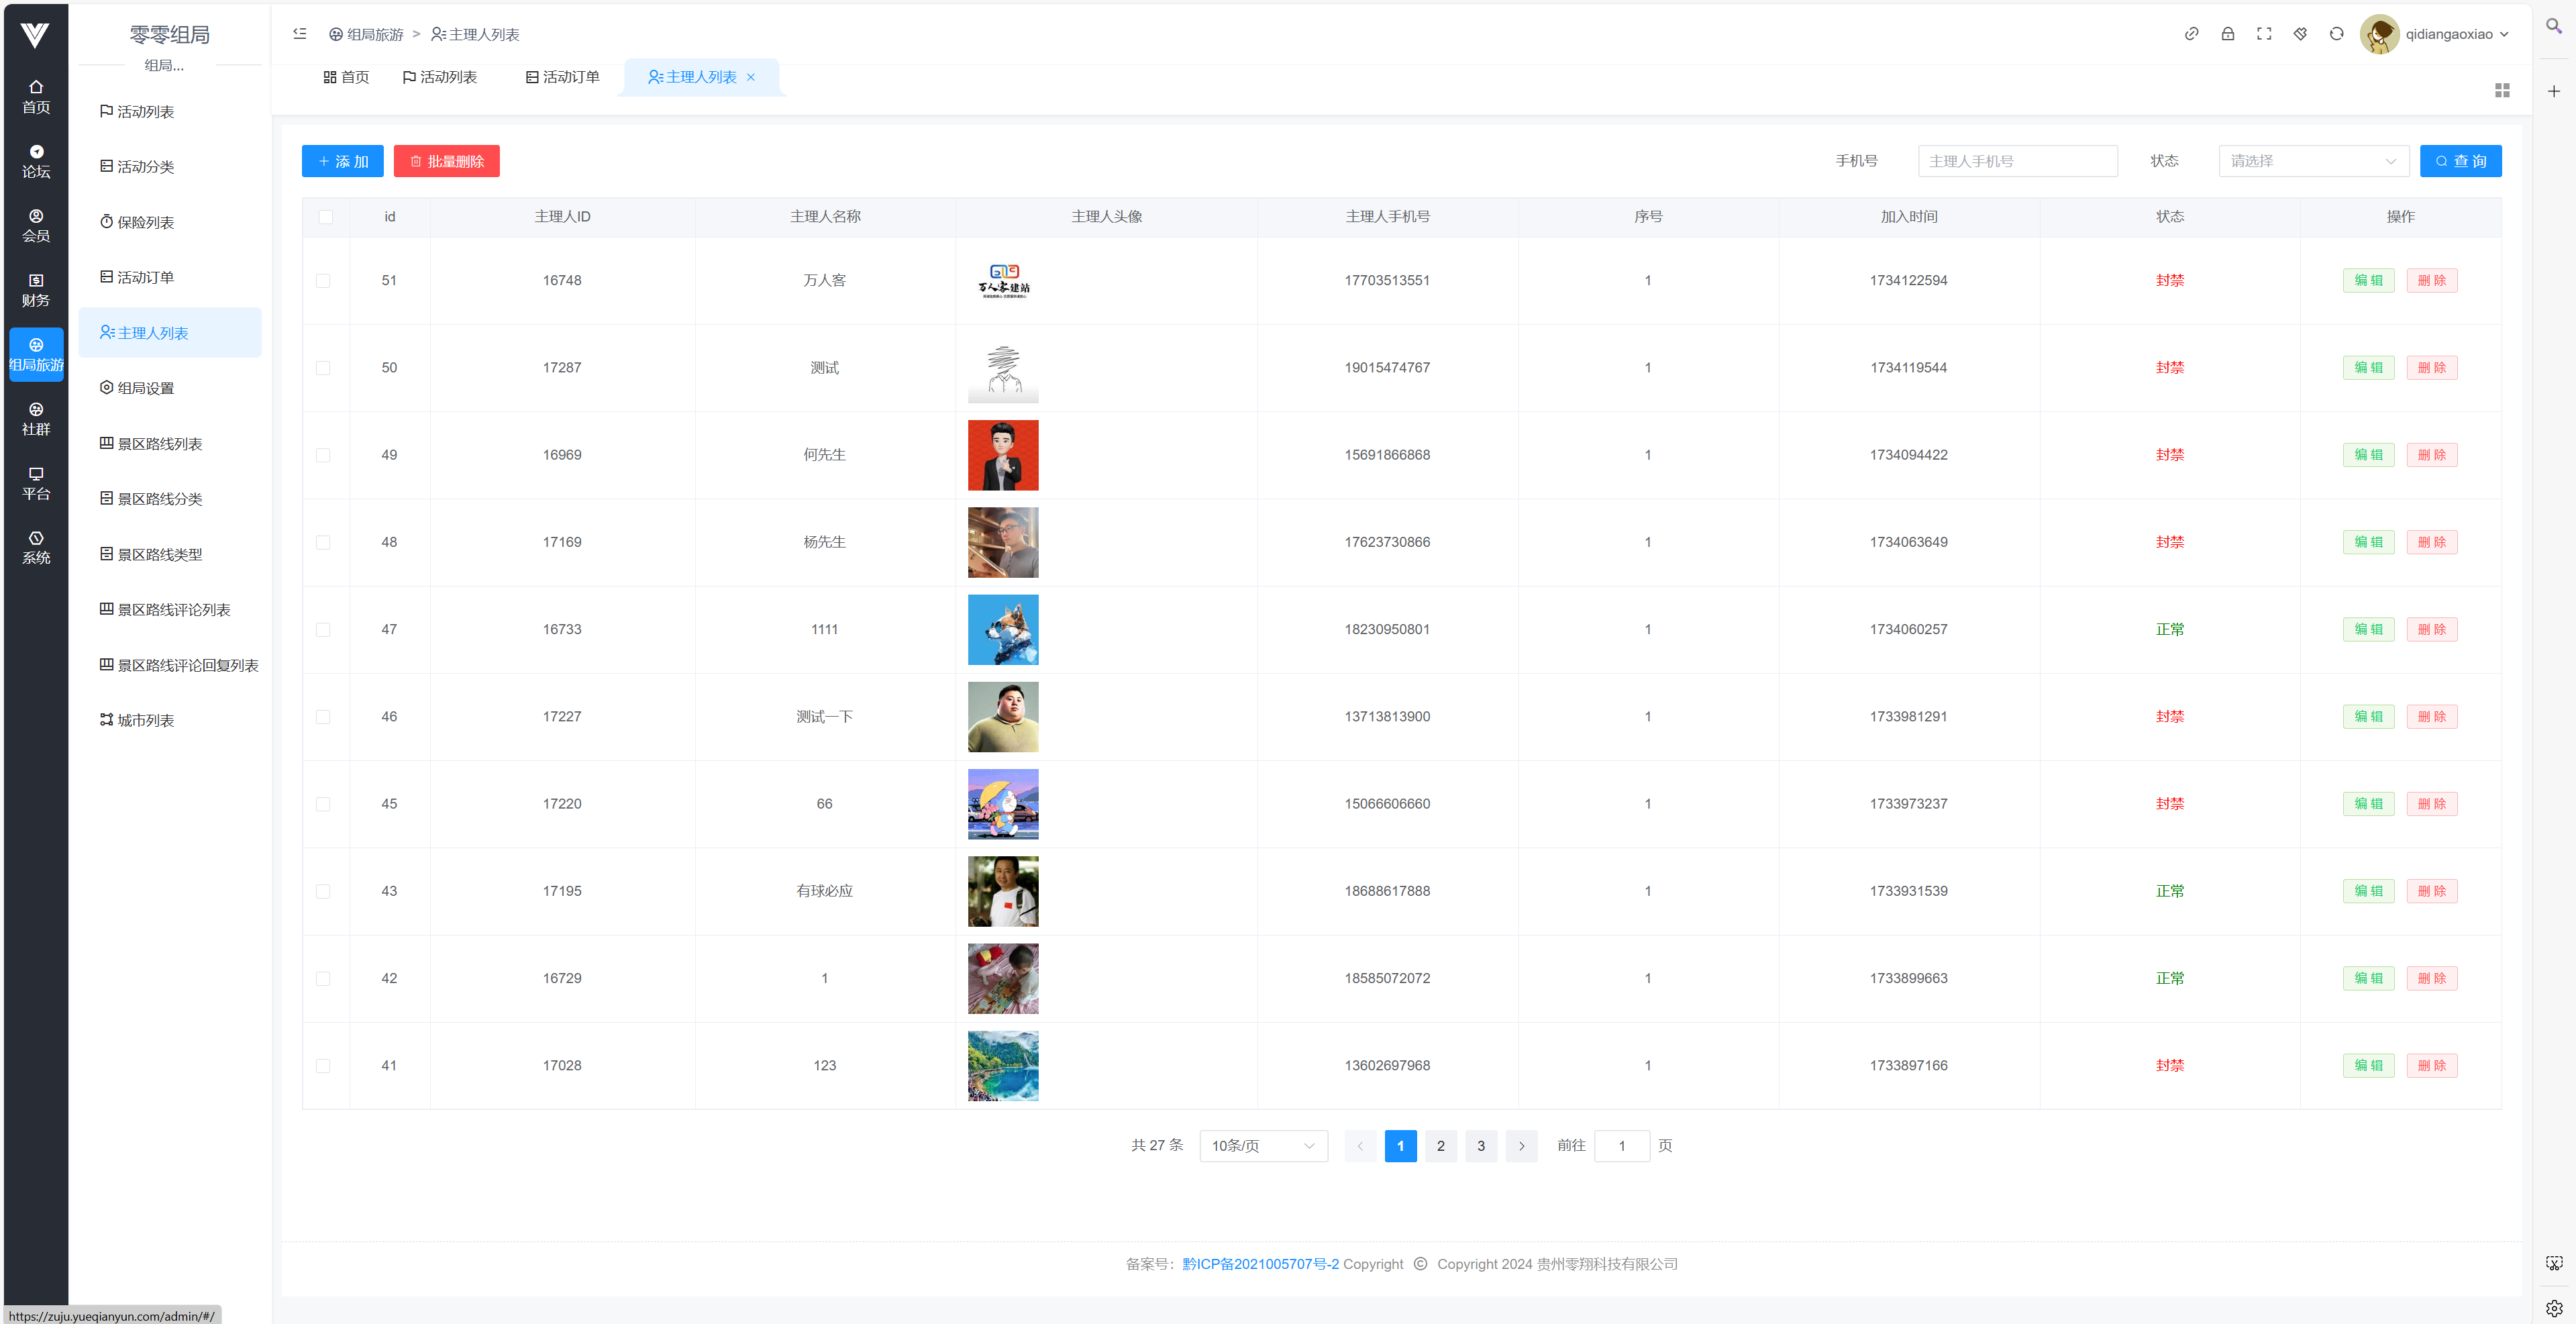Open the 系统 section in the left rail
Screen dimensions: 2576x1324
[36, 547]
